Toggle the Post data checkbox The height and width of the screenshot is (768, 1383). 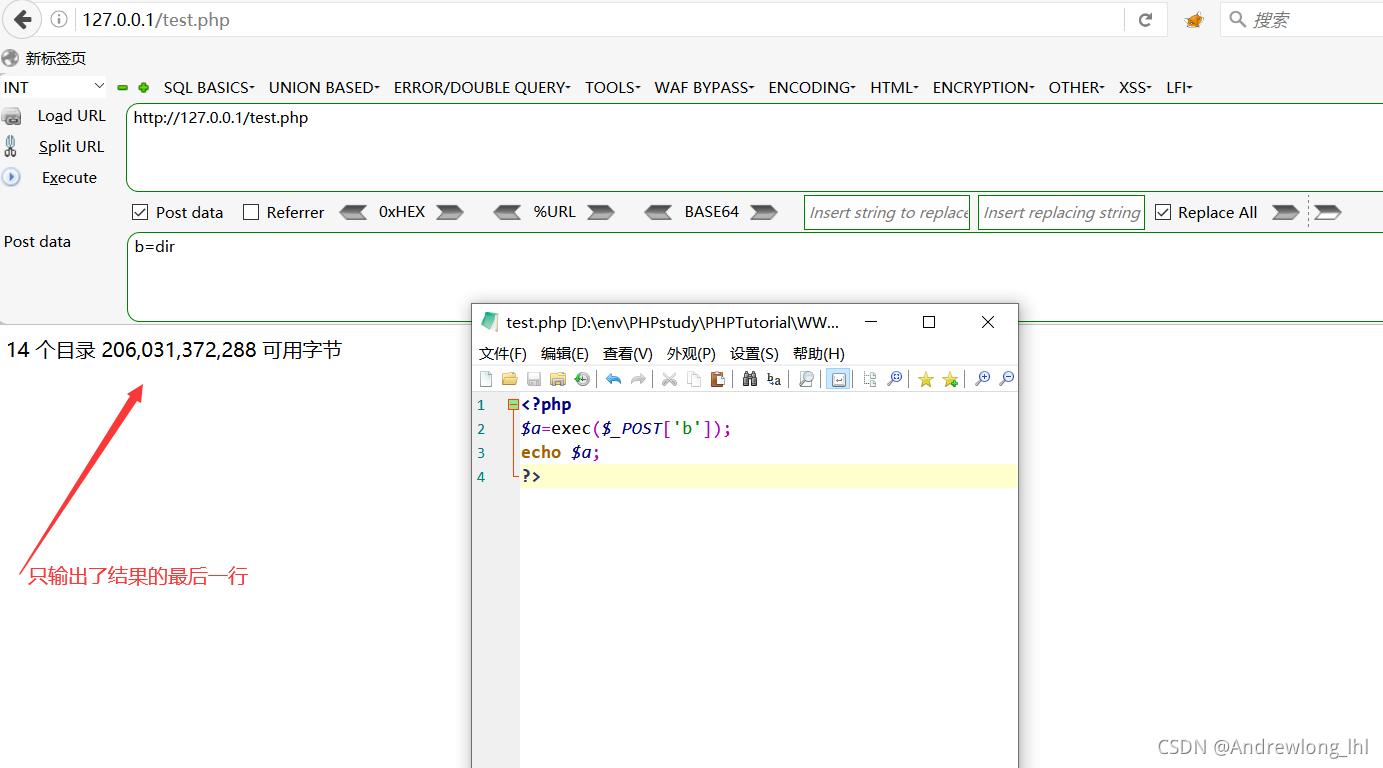tap(140, 212)
